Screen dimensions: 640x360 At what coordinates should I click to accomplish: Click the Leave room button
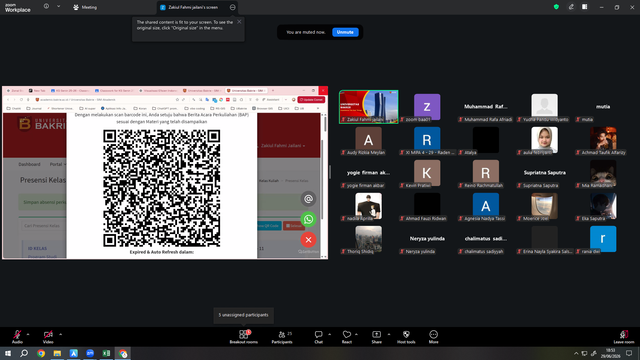pyautogui.click(x=624, y=337)
